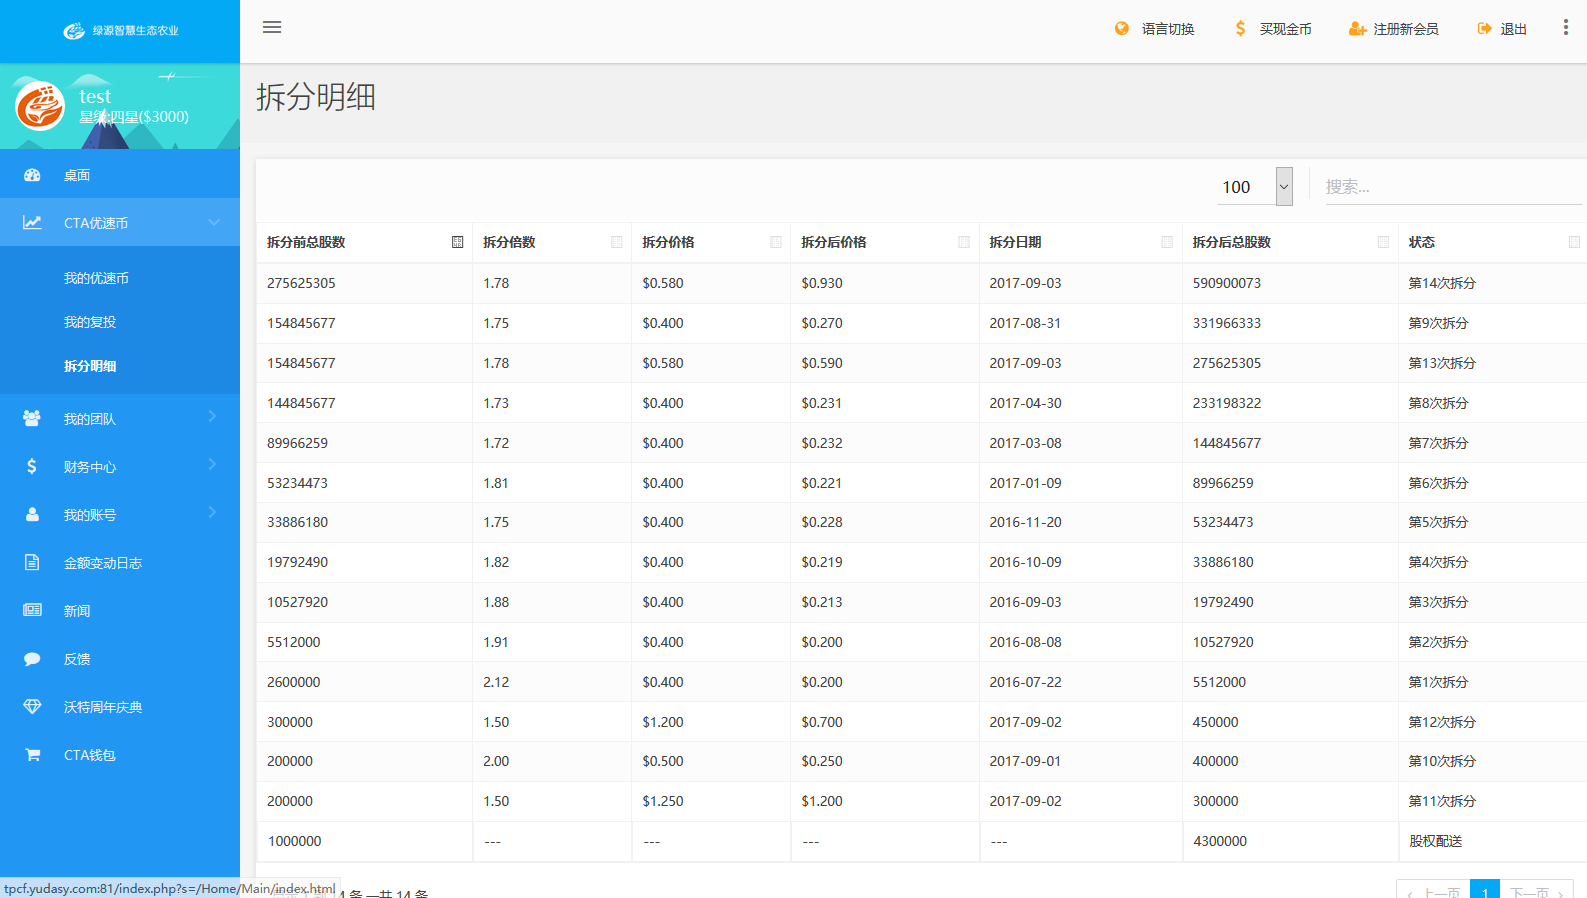
Task: Click the shopping cart icon for CTA钱包
Action: click(32, 755)
